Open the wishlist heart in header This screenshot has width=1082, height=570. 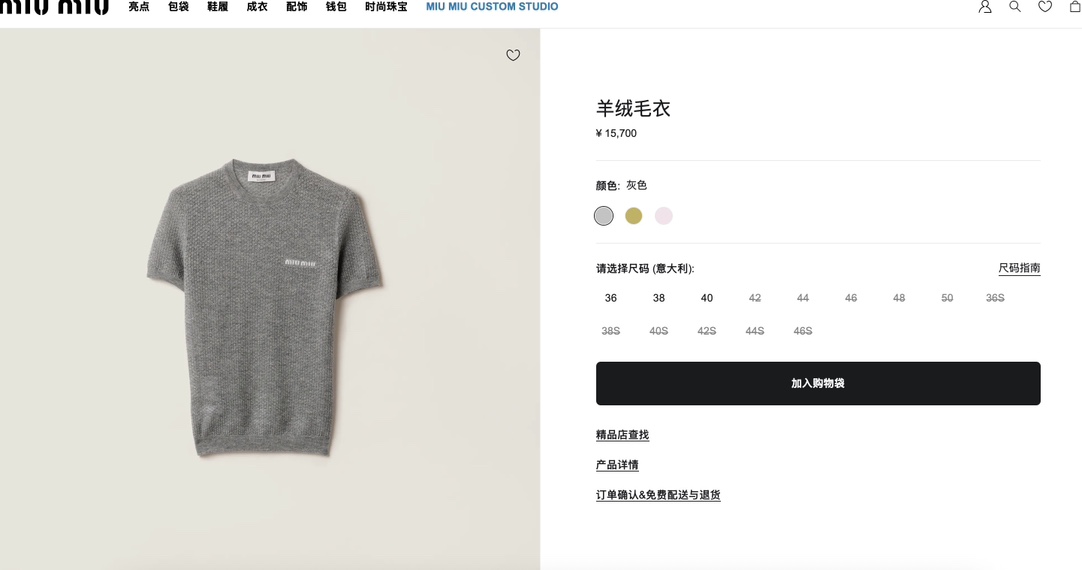(1045, 6)
